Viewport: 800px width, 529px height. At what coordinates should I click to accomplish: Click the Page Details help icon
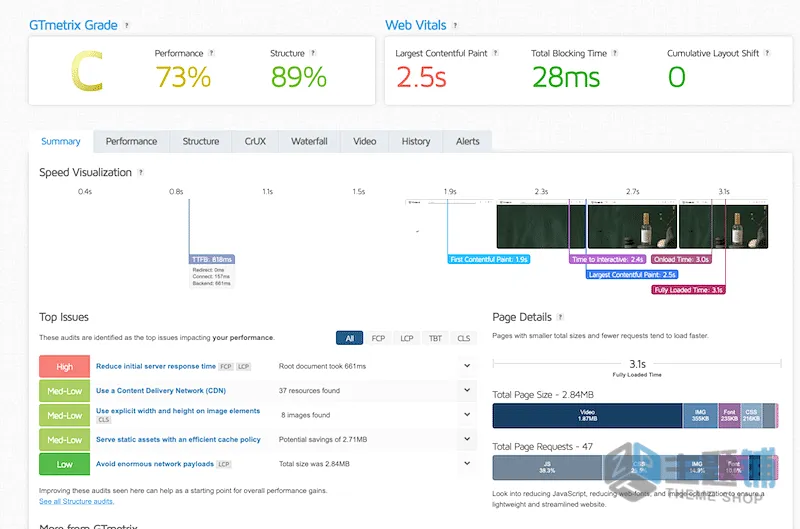point(560,317)
